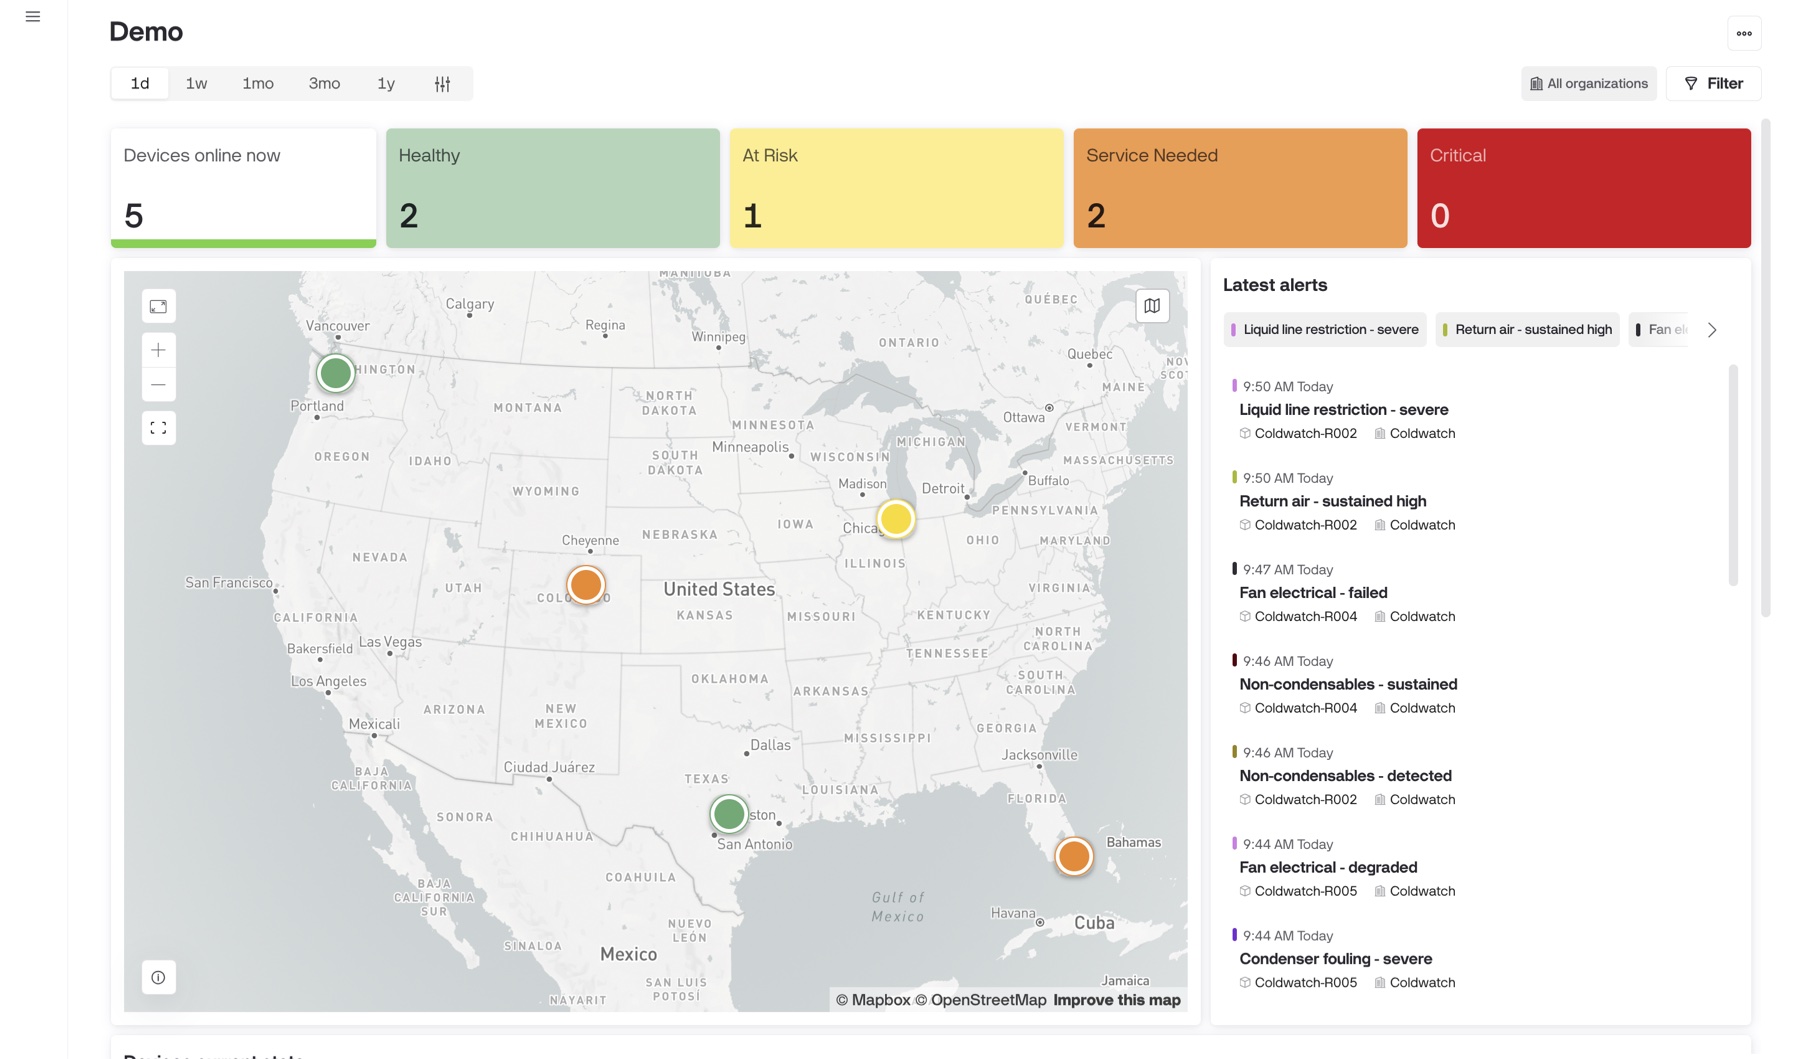Open the Devices online now card
Screen dimensions: 1800x1059
243,188
